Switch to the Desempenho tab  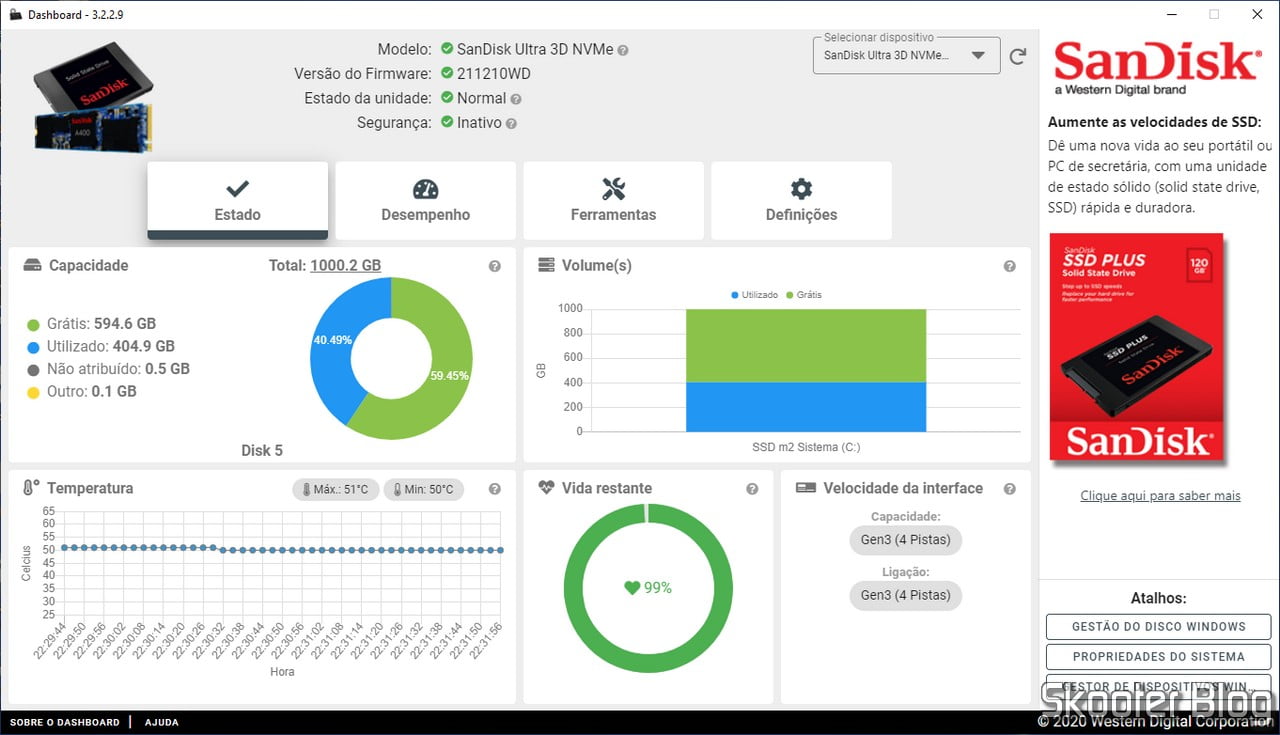(425, 200)
